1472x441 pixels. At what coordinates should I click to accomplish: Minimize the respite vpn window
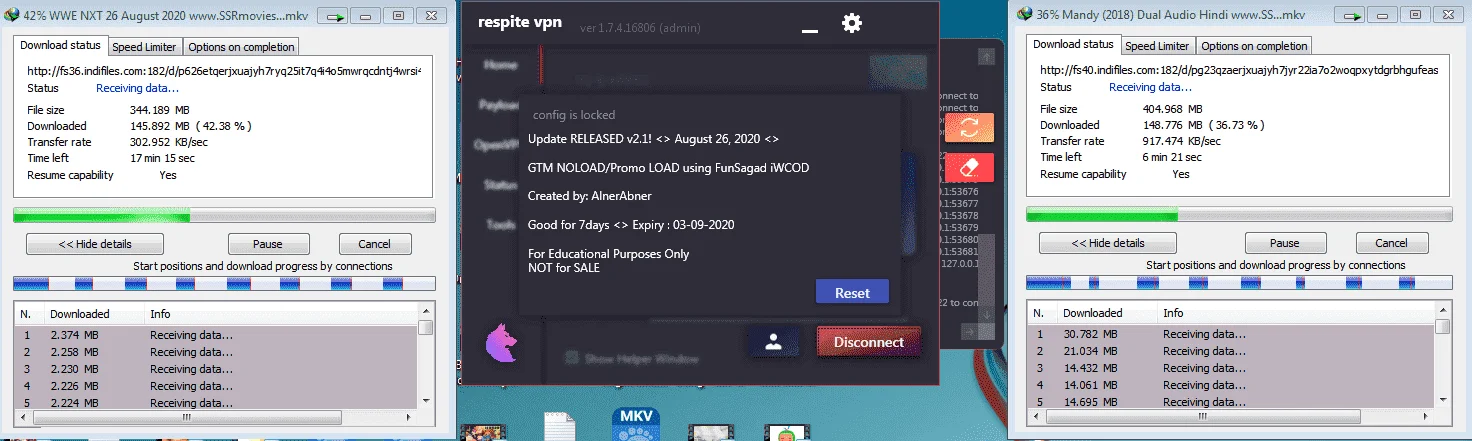810,31
